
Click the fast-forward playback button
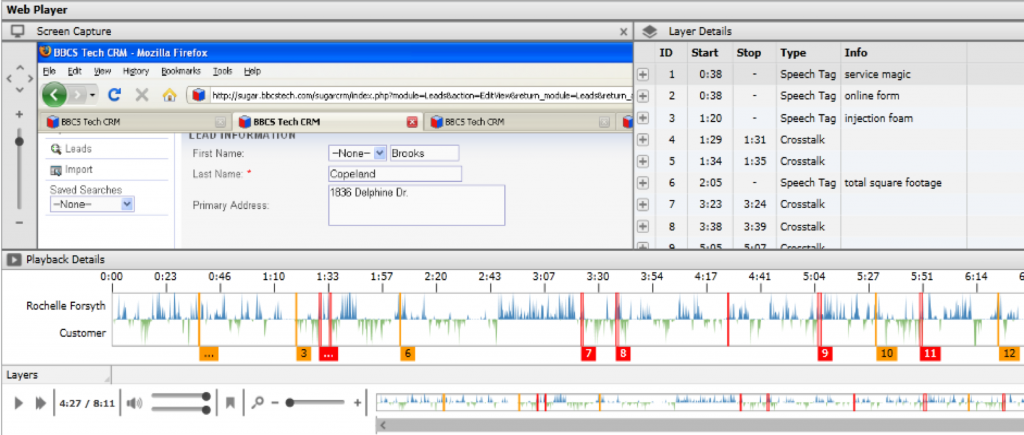40,403
